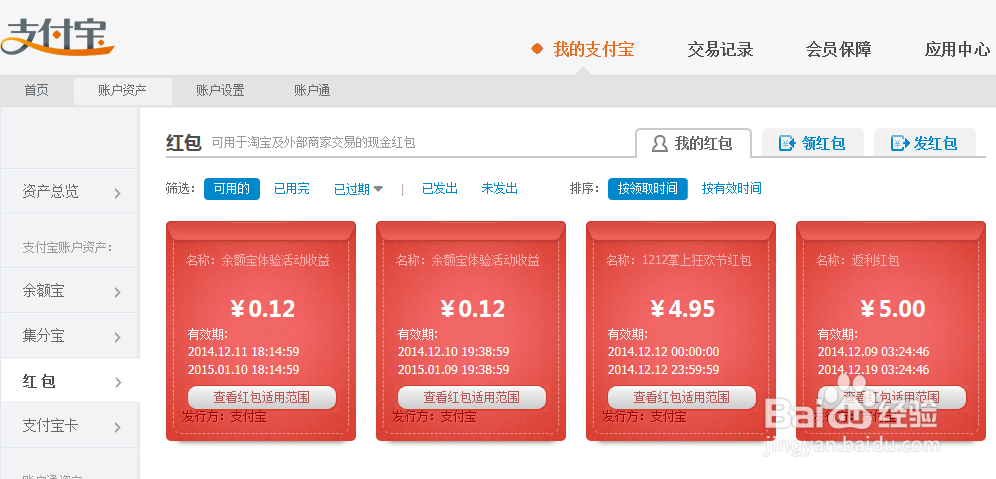Image resolution: width=996 pixels, height=479 pixels.
Task: Click the start date 2014.12.09 03:24:46
Action: (x=873, y=352)
